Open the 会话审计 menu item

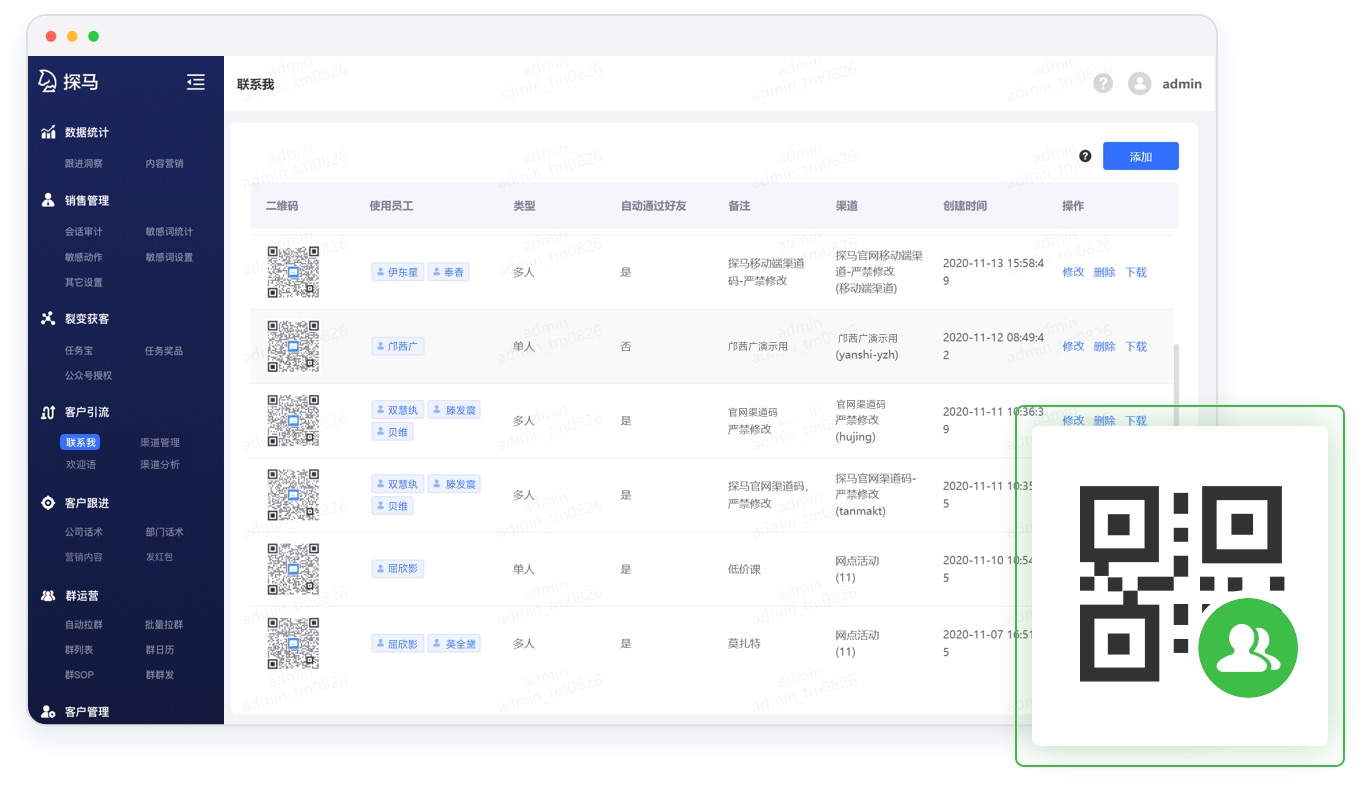point(84,231)
